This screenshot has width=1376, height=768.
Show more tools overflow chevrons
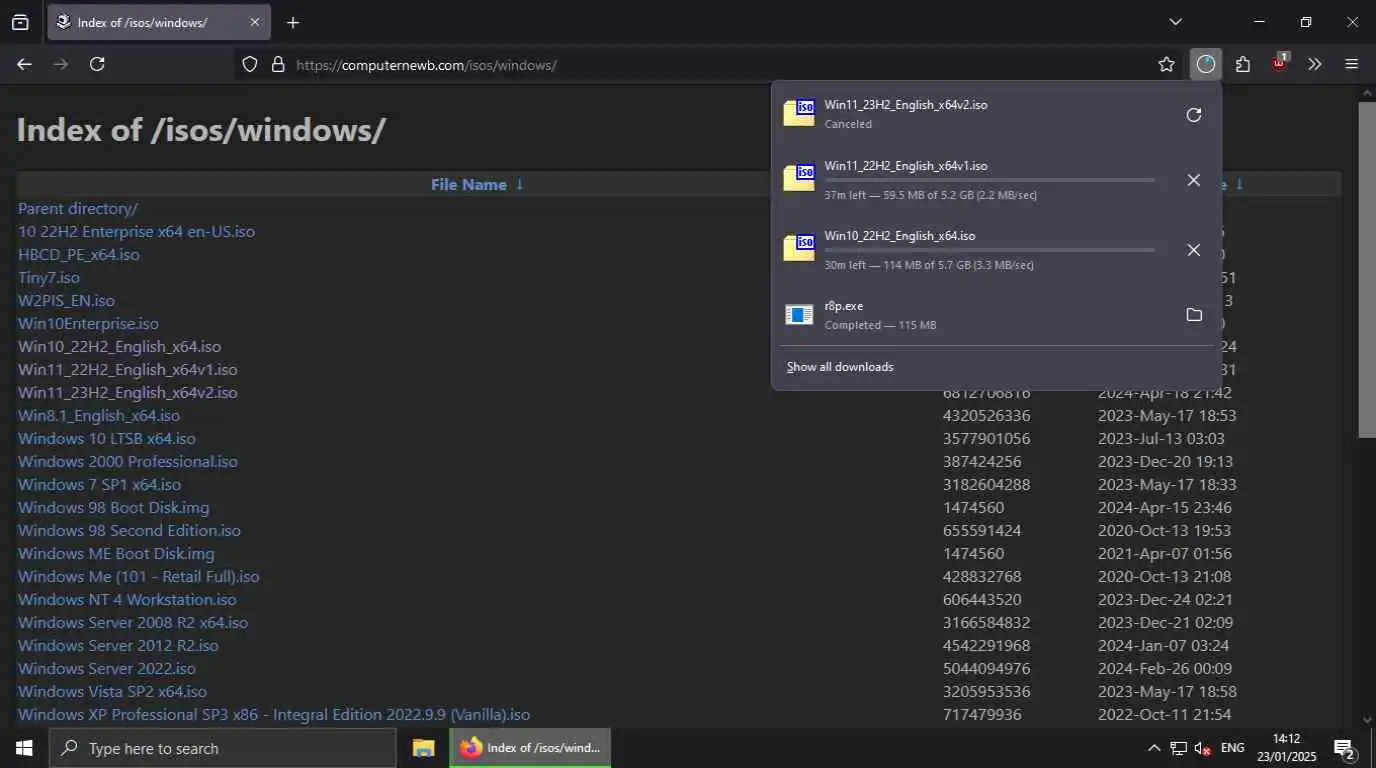pos(1315,64)
